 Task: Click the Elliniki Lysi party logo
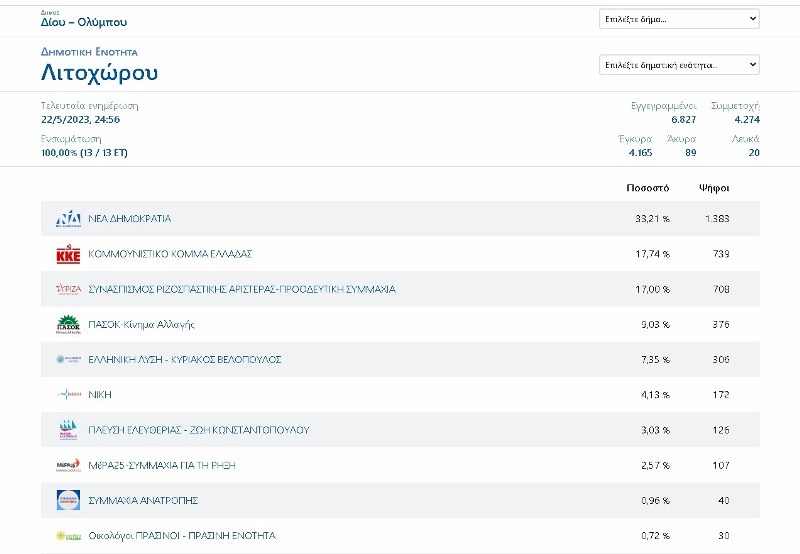(x=68, y=359)
